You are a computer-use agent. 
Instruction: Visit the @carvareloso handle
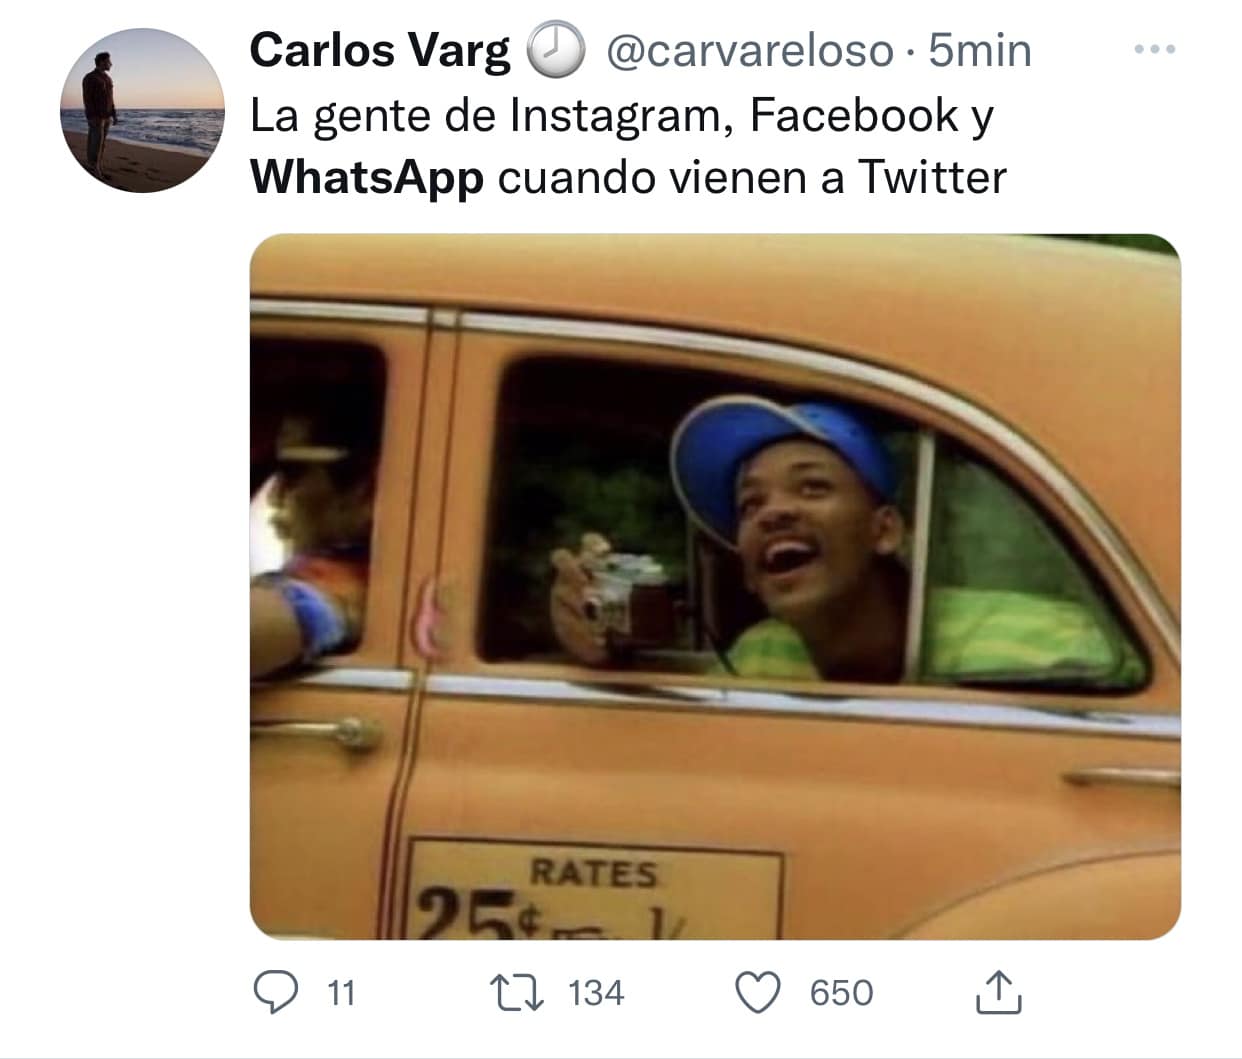coord(749,51)
